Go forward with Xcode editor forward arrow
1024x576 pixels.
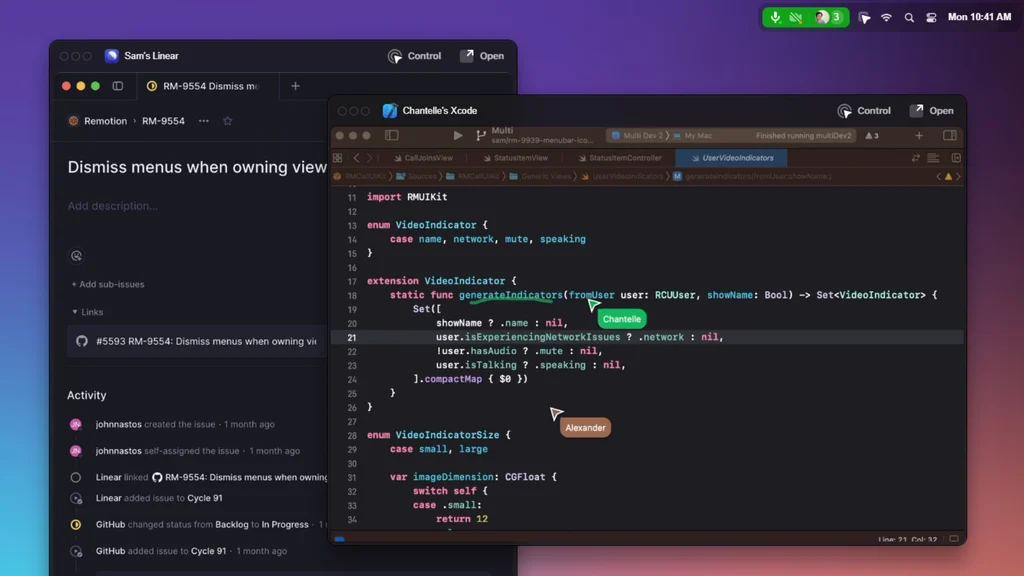coord(369,158)
